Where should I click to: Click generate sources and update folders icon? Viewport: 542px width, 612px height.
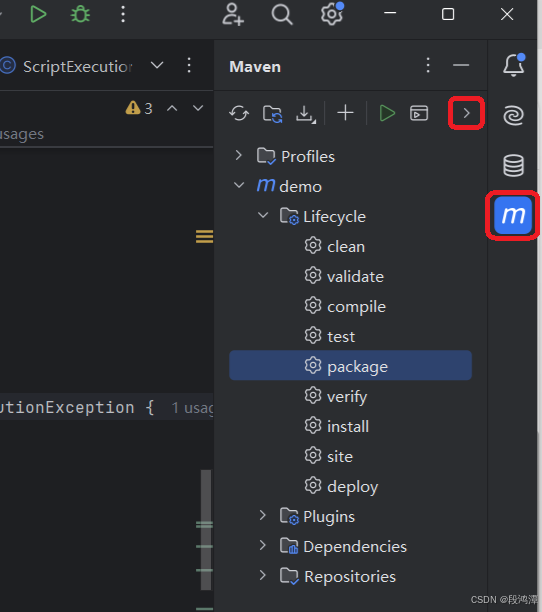[272, 114]
